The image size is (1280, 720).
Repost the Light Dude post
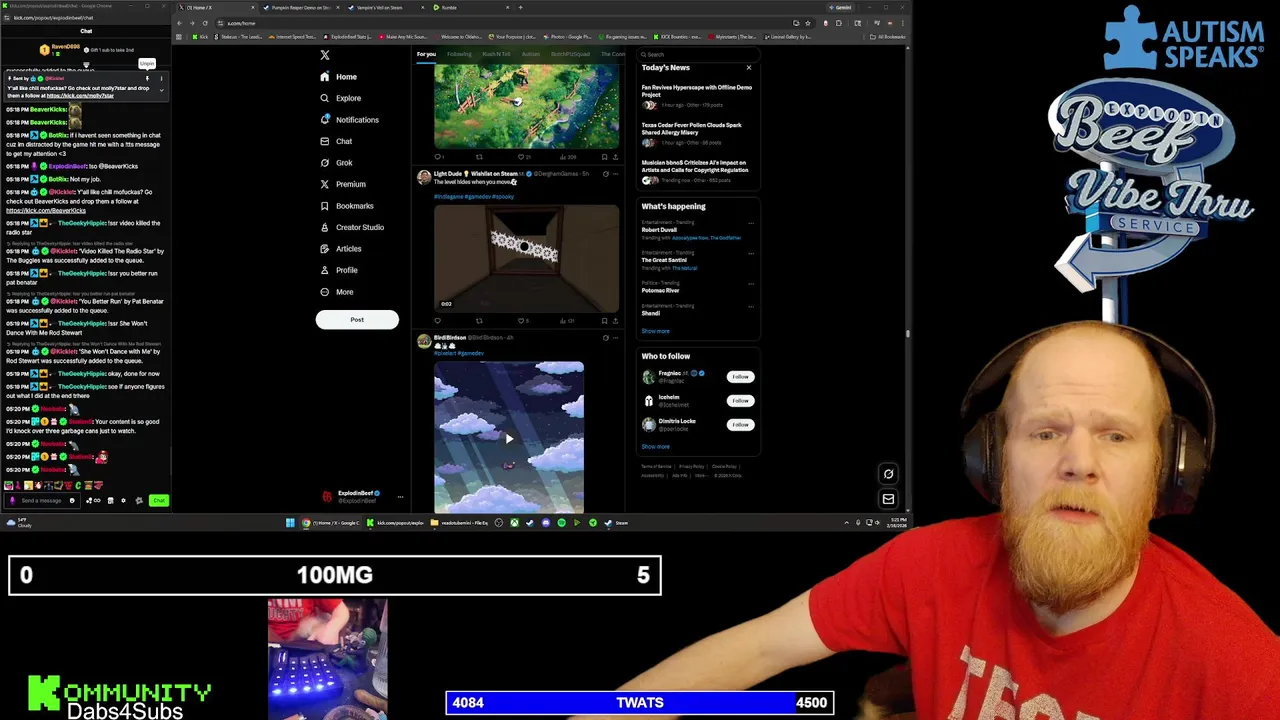tap(479, 321)
